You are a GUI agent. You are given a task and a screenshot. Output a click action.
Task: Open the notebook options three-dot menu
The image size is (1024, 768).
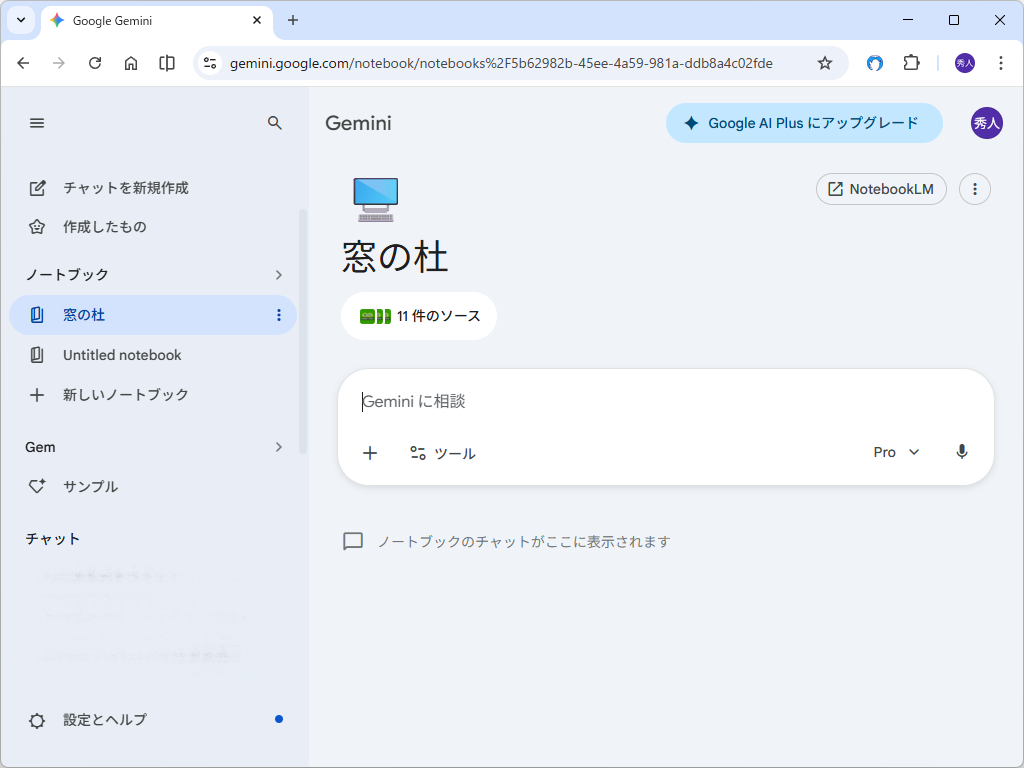974,188
